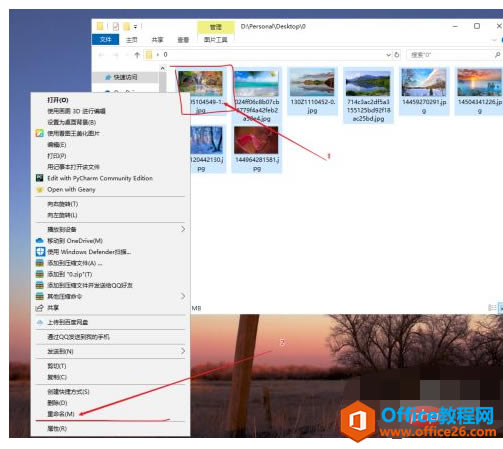Screen dimensions: 503x449
Task: Choose 用记事本打开该文件
Action: (x=73, y=167)
